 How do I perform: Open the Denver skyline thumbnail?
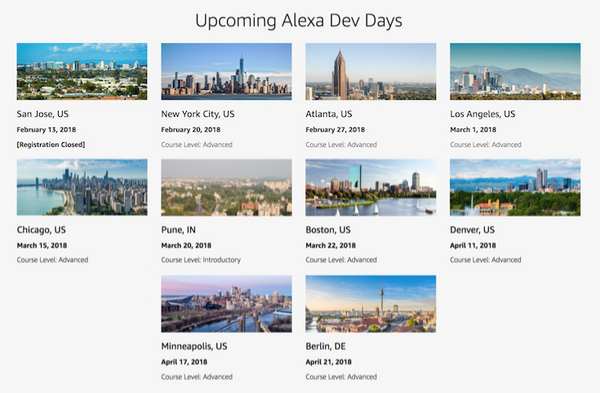point(515,188)
